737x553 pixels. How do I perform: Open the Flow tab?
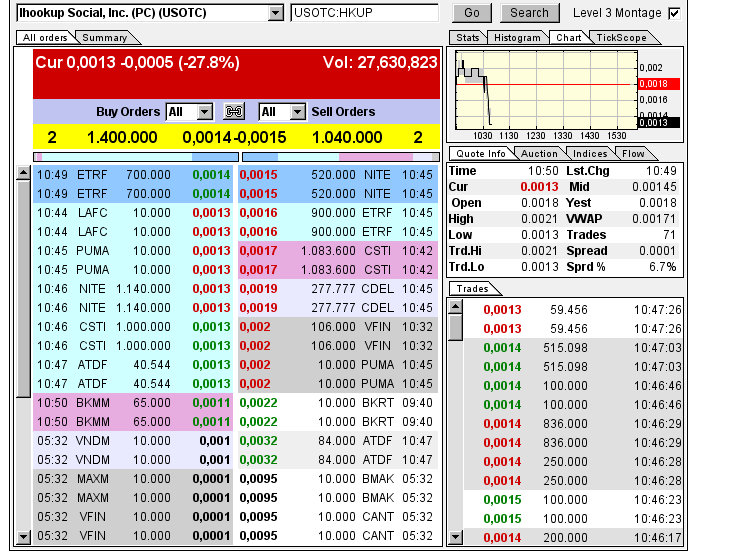click(633, 154)
